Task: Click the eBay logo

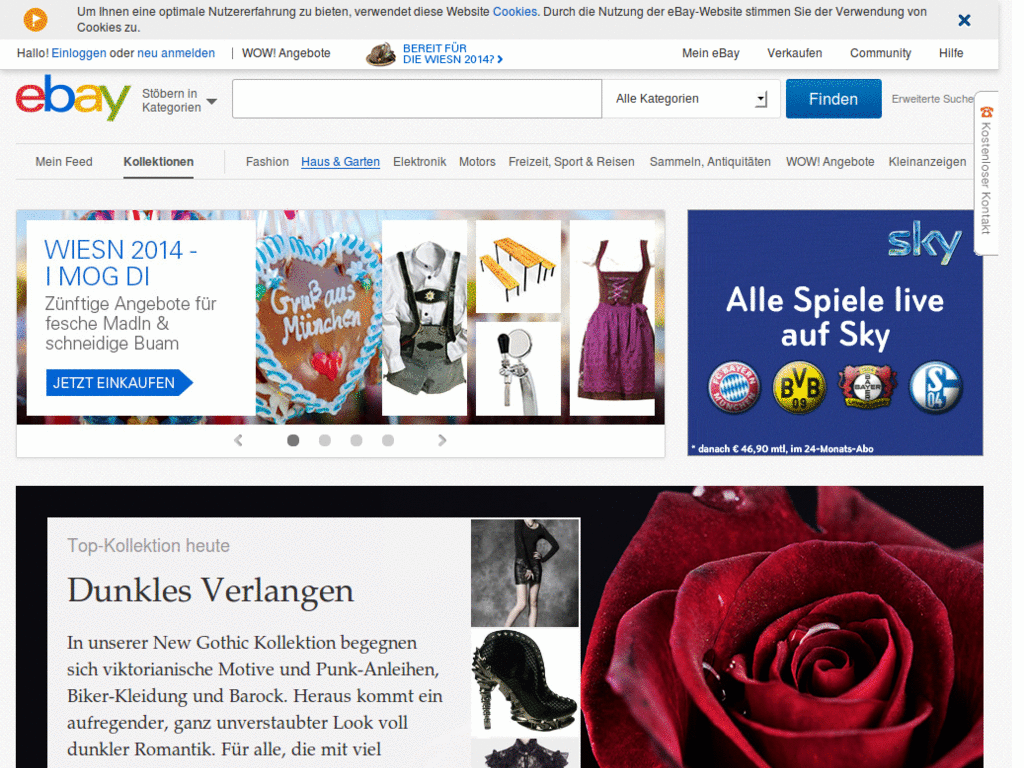Action: click(x=72, y=98)
